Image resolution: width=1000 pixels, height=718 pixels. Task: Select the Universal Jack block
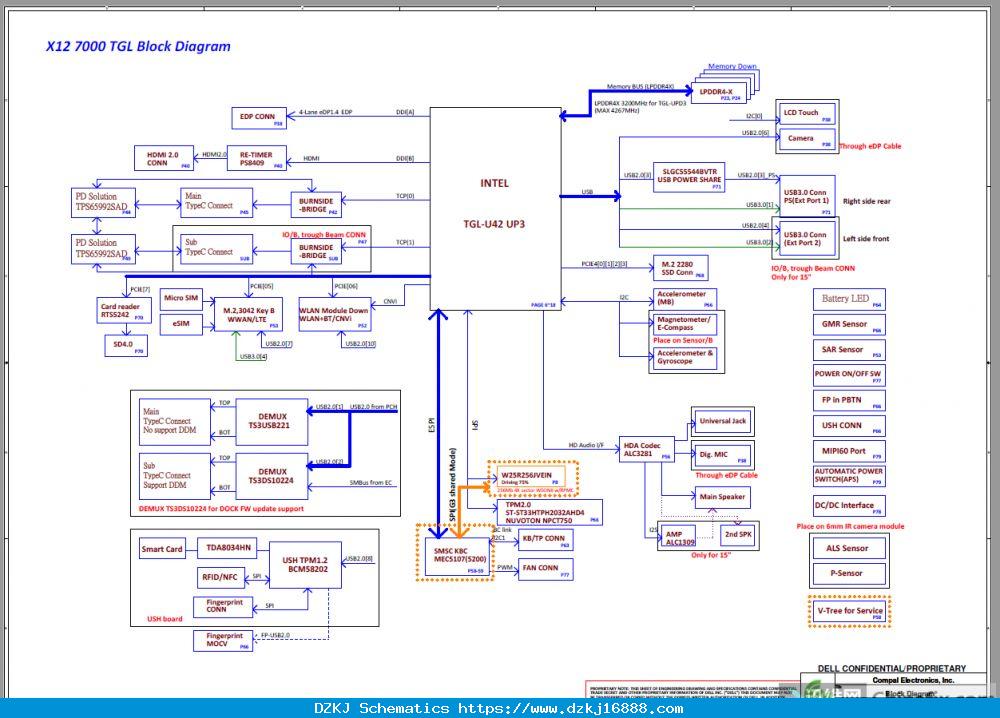click(722, 421)
